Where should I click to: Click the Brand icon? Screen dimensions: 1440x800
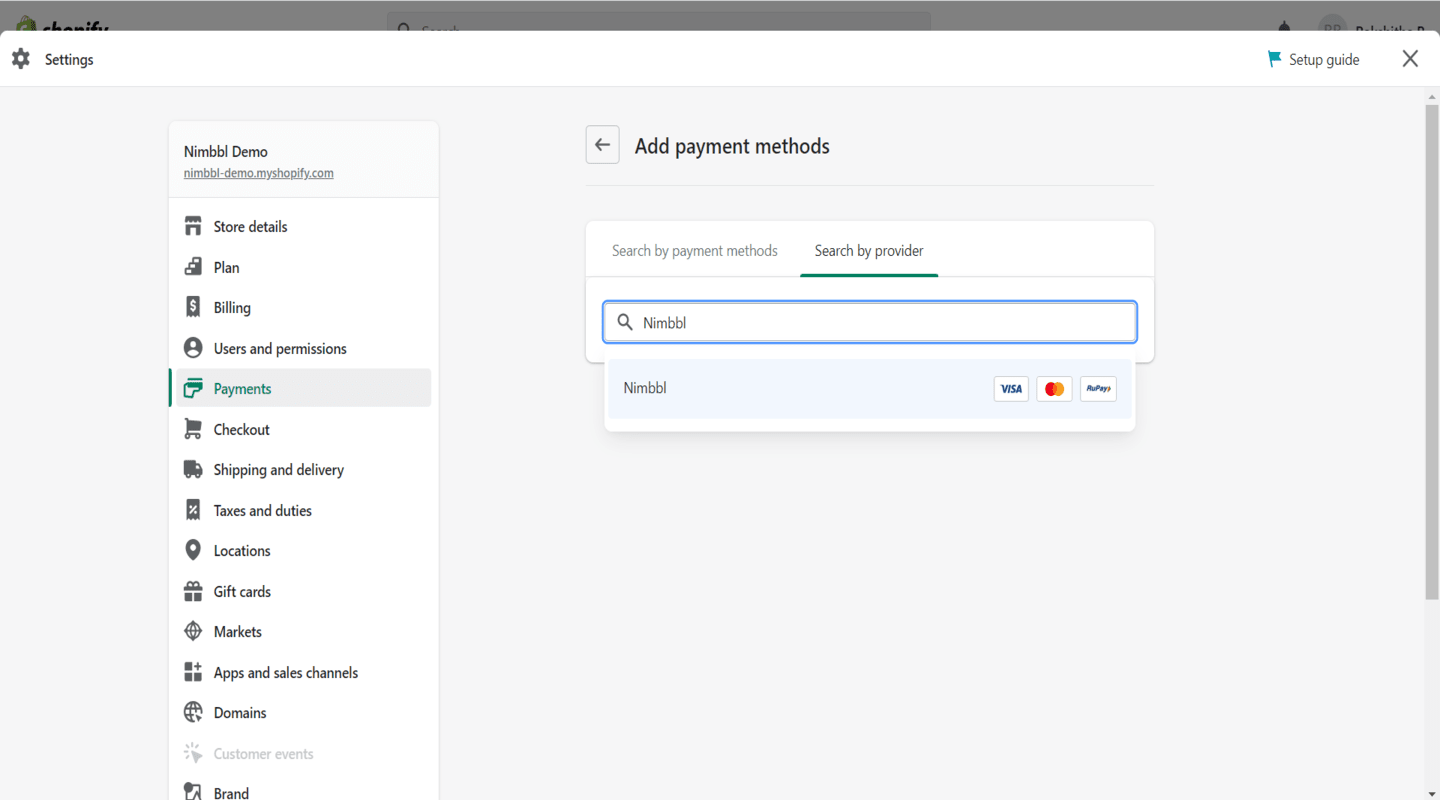[193, 791]
